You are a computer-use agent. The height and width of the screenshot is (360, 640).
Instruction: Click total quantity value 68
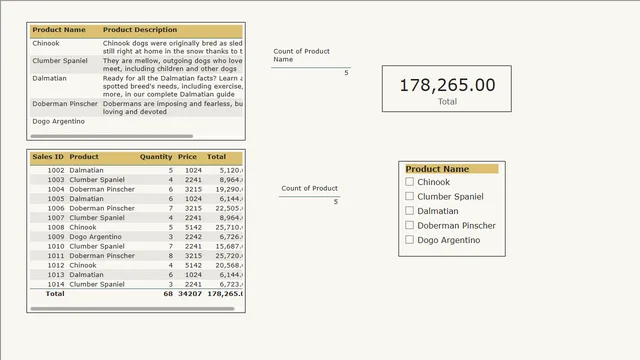coord(168,294)
